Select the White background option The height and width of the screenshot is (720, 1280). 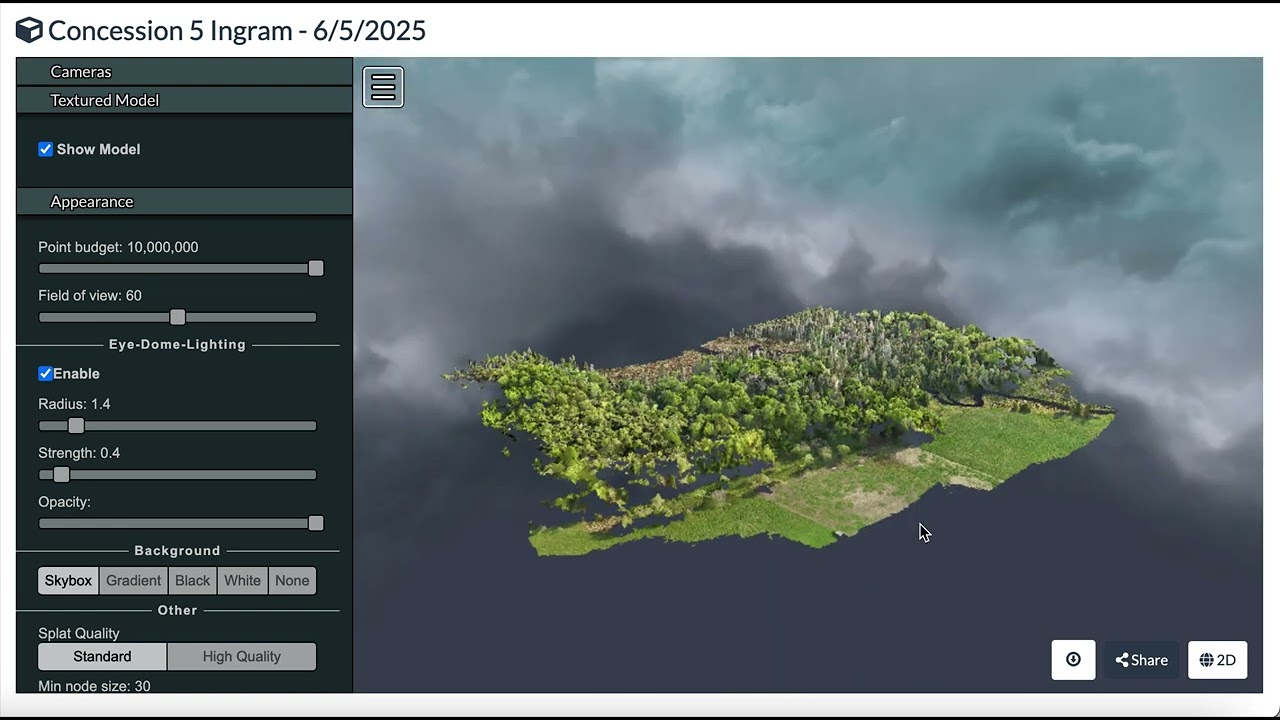click(x=242, y=581)
